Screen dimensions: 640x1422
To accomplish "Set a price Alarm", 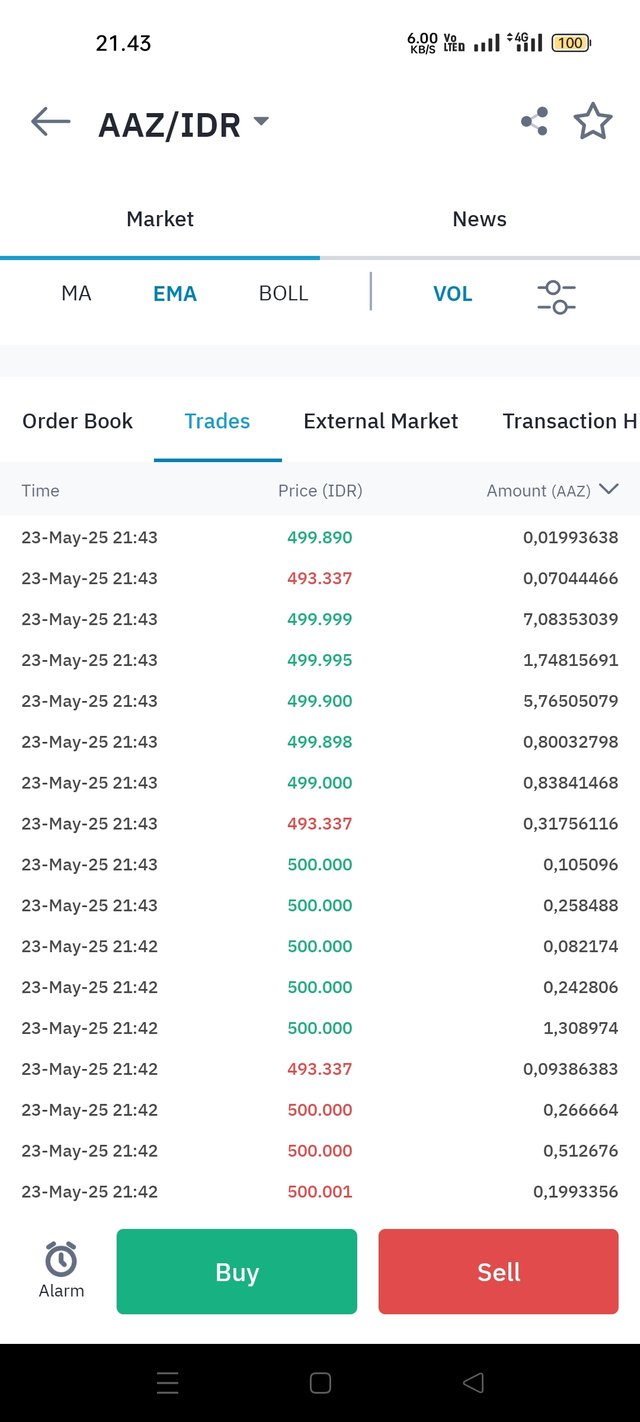I will (61, 1270).
